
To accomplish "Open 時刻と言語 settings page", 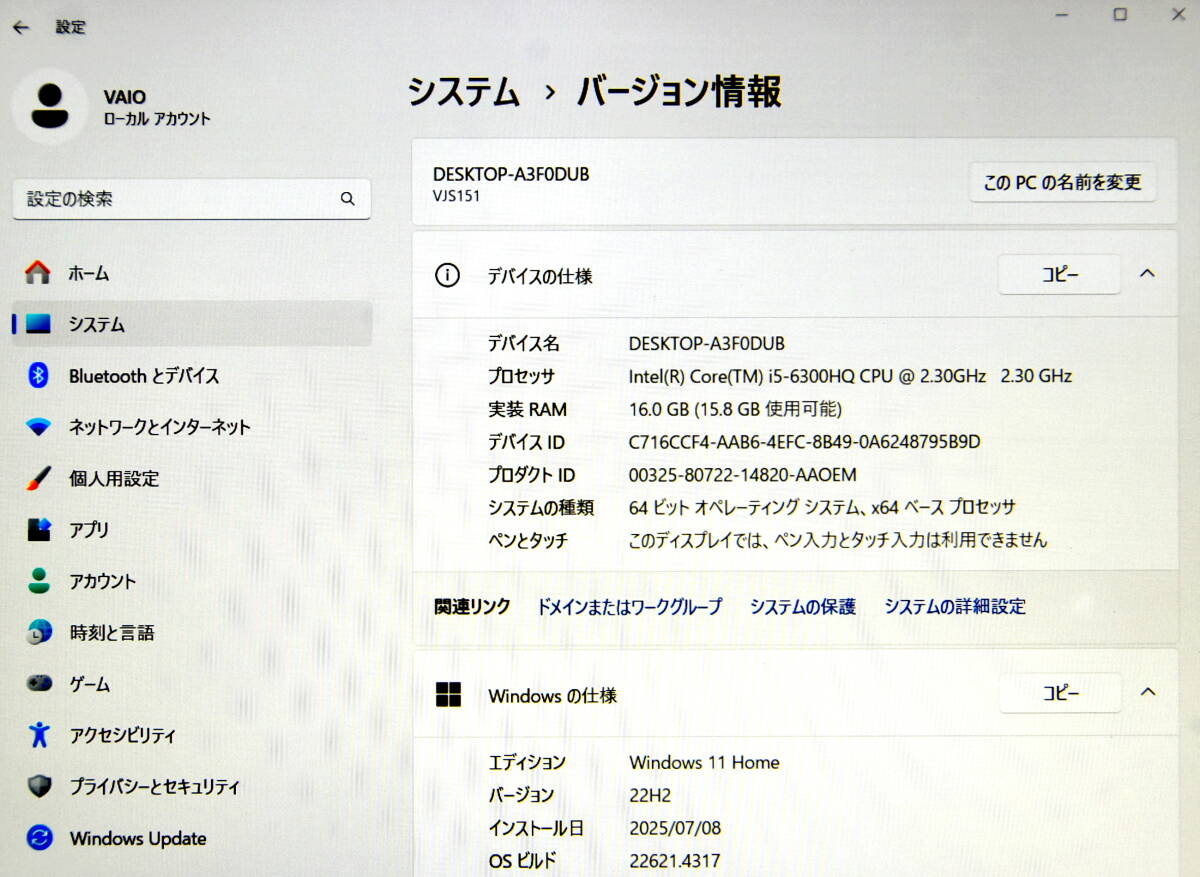I will click(192, 633).
